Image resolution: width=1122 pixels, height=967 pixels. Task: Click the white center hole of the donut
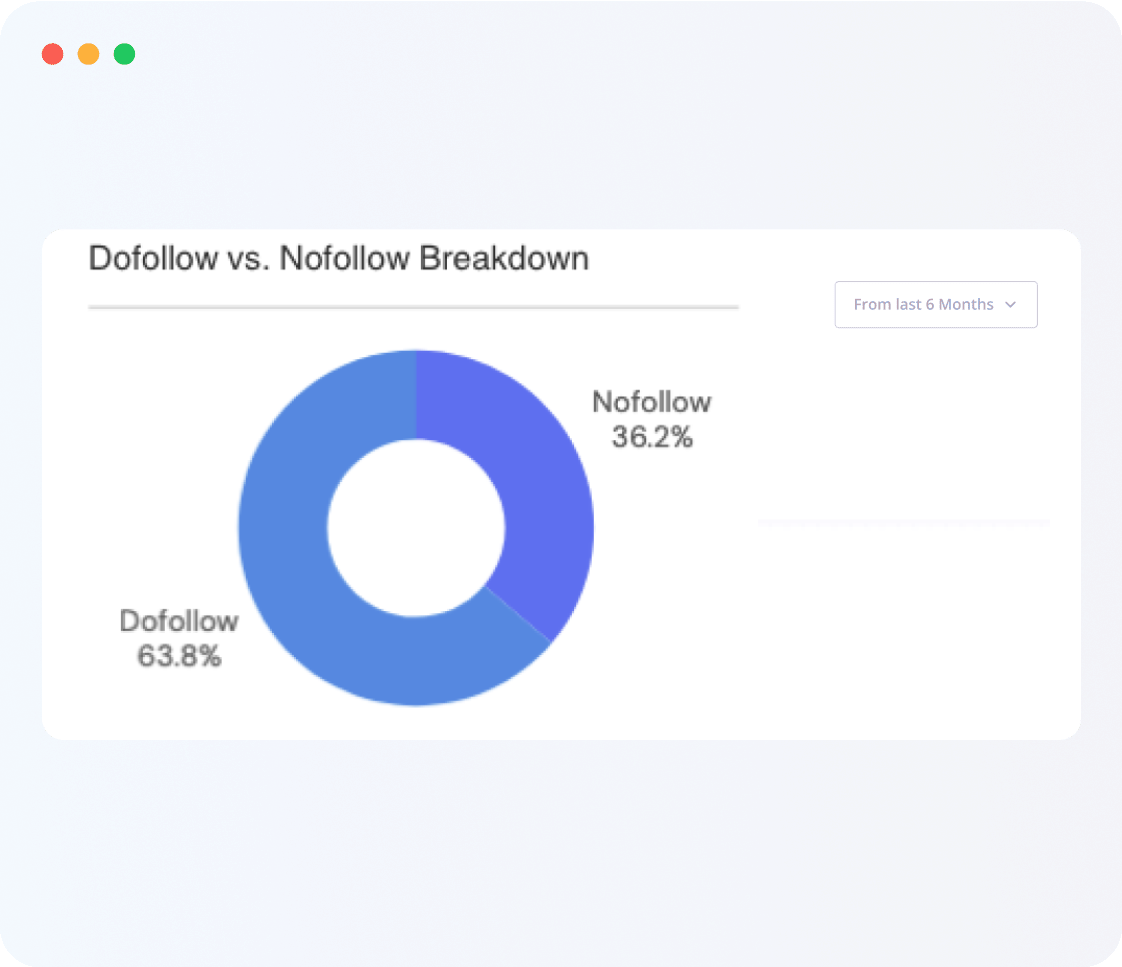pos(416,527)
